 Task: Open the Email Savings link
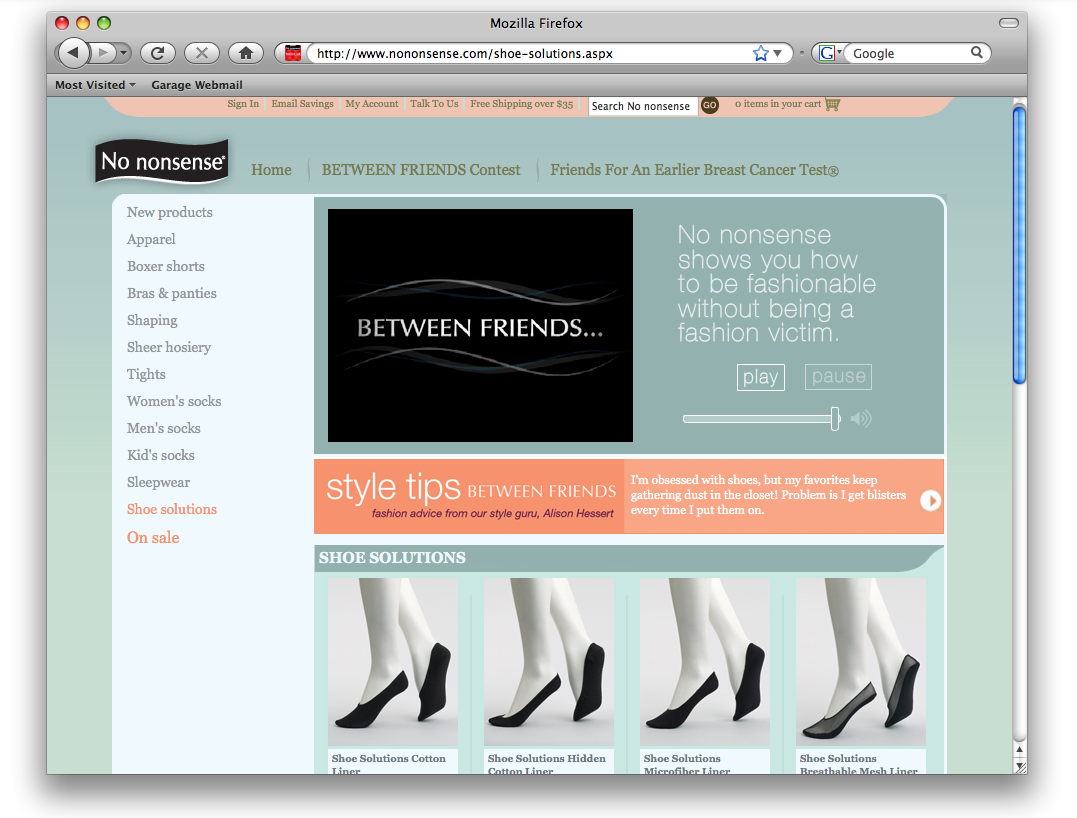pyautogui.click(x=302, y=104)
